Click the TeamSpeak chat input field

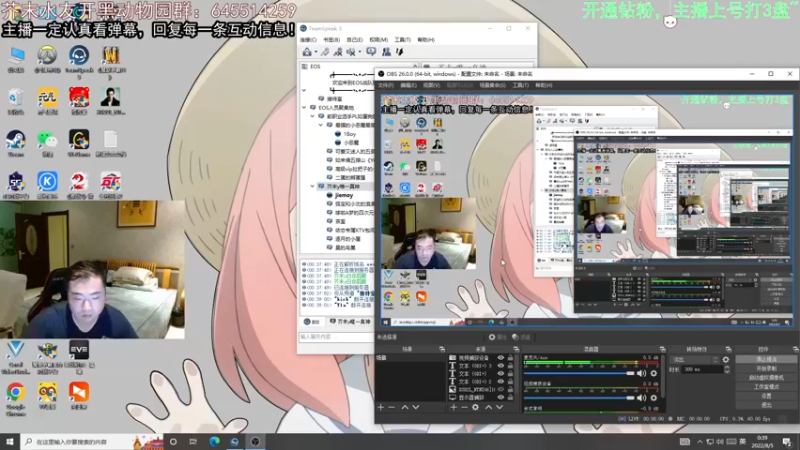tap(336, 337)
